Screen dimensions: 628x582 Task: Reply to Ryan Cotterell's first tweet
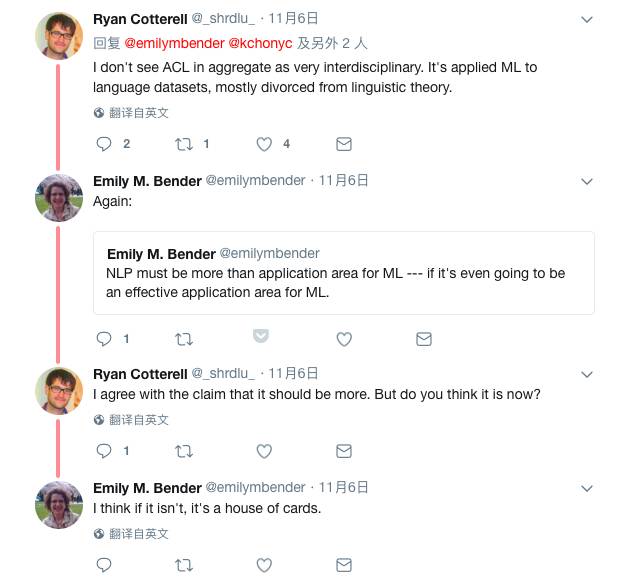104,144
